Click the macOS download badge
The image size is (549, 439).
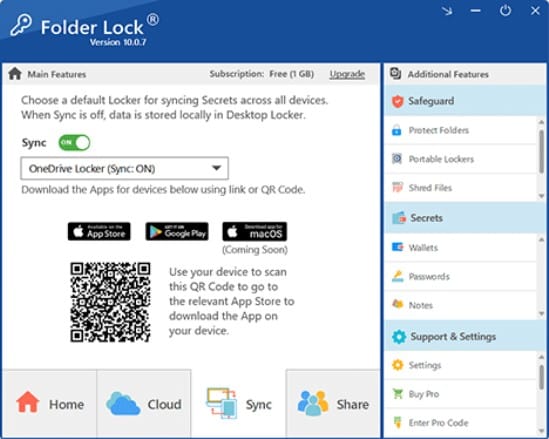(x=255, y=231)
